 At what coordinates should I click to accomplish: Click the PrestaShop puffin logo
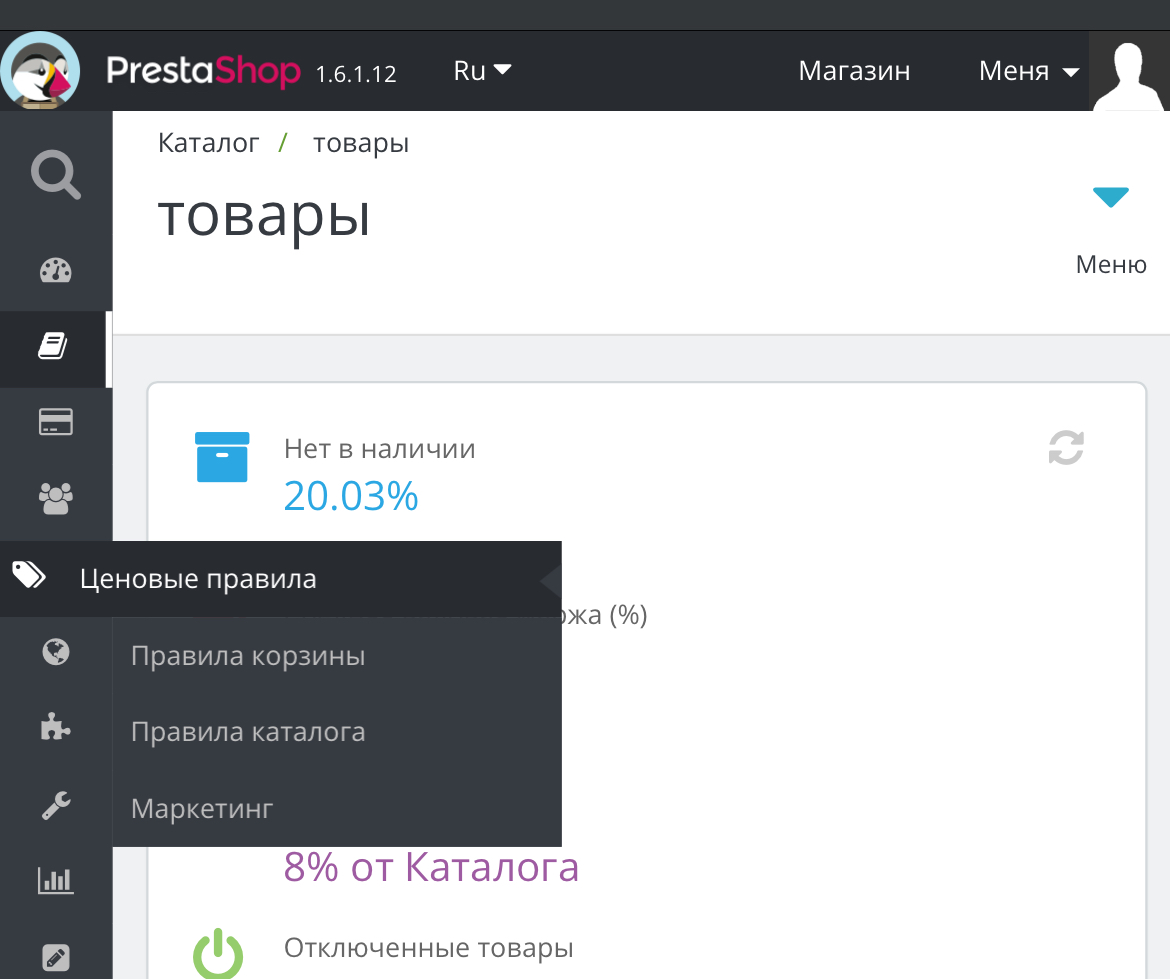pos(41,70)
